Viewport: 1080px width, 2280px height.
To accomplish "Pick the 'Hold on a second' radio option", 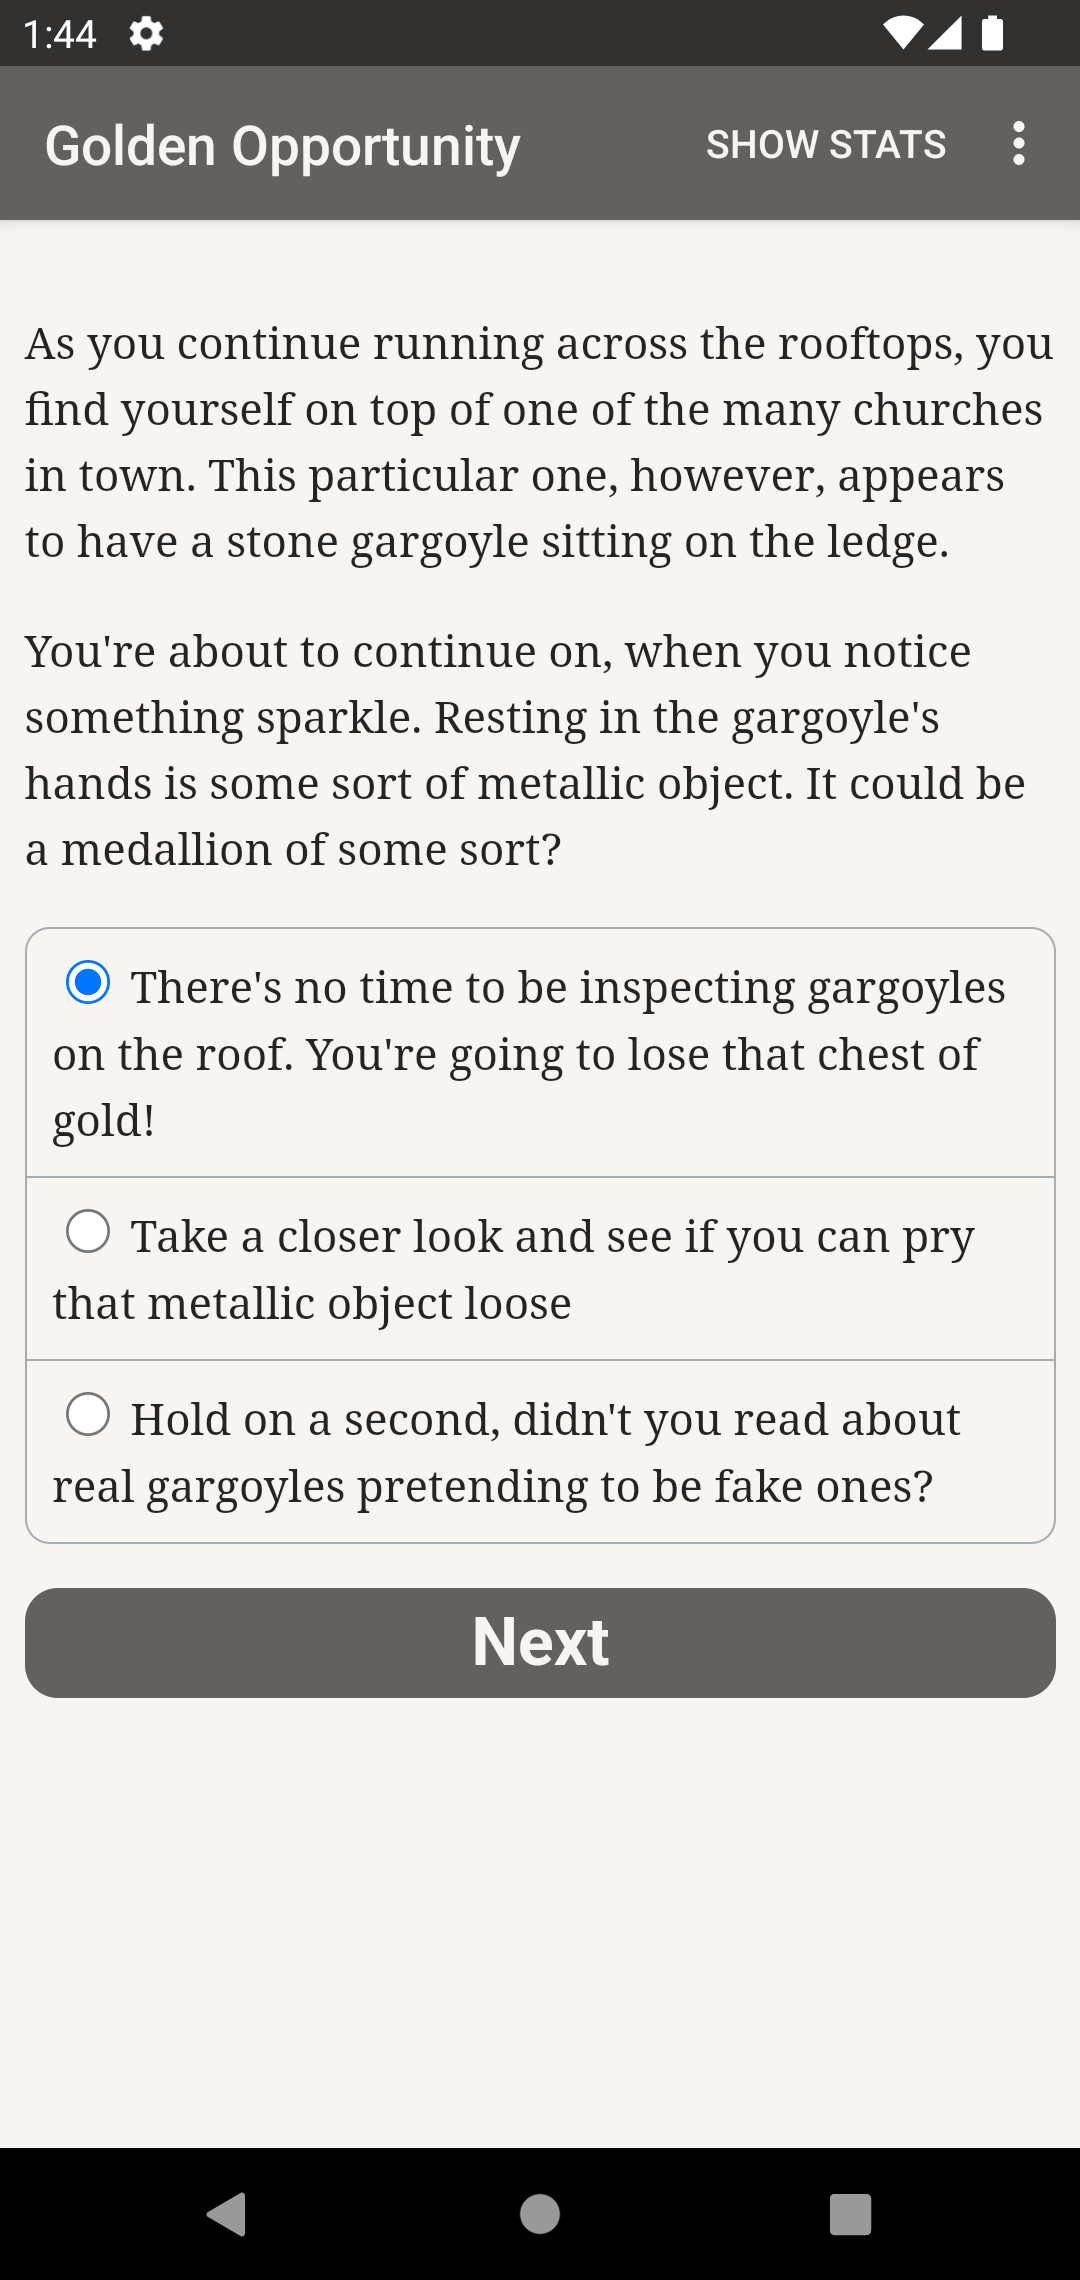I will [88, 1415].
